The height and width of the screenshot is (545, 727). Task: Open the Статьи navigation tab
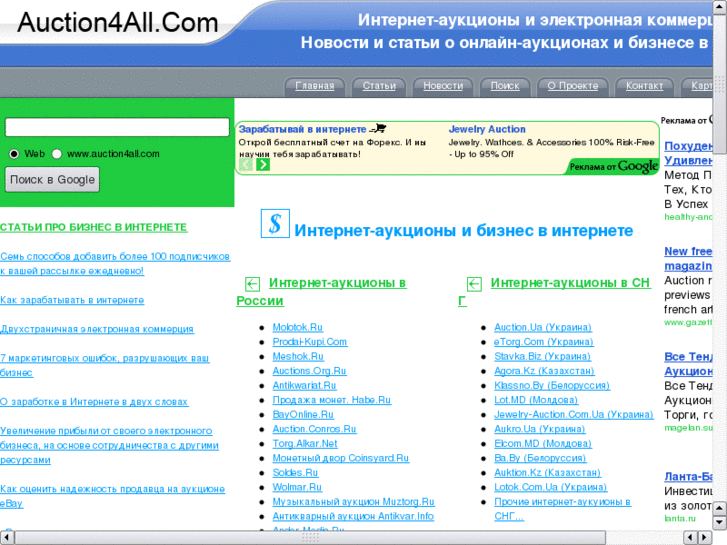tap(379, 86)
